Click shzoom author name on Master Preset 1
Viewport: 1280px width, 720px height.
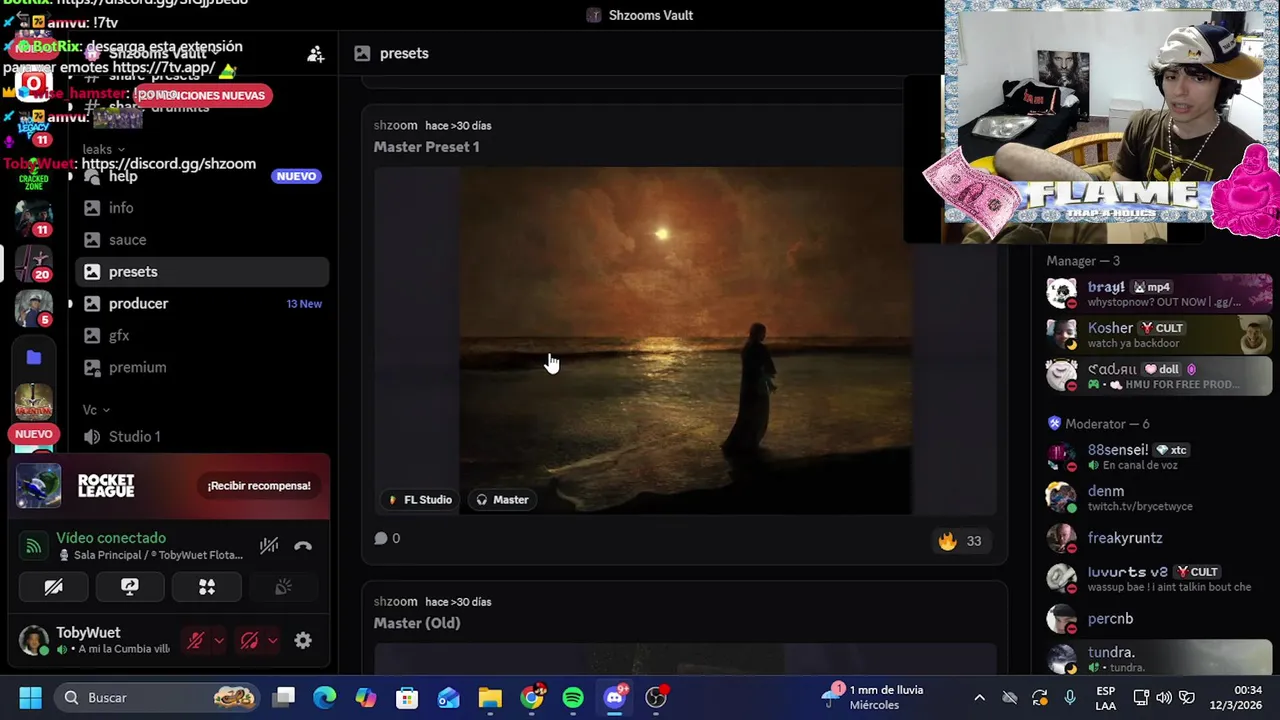click(x=395, y=125)
